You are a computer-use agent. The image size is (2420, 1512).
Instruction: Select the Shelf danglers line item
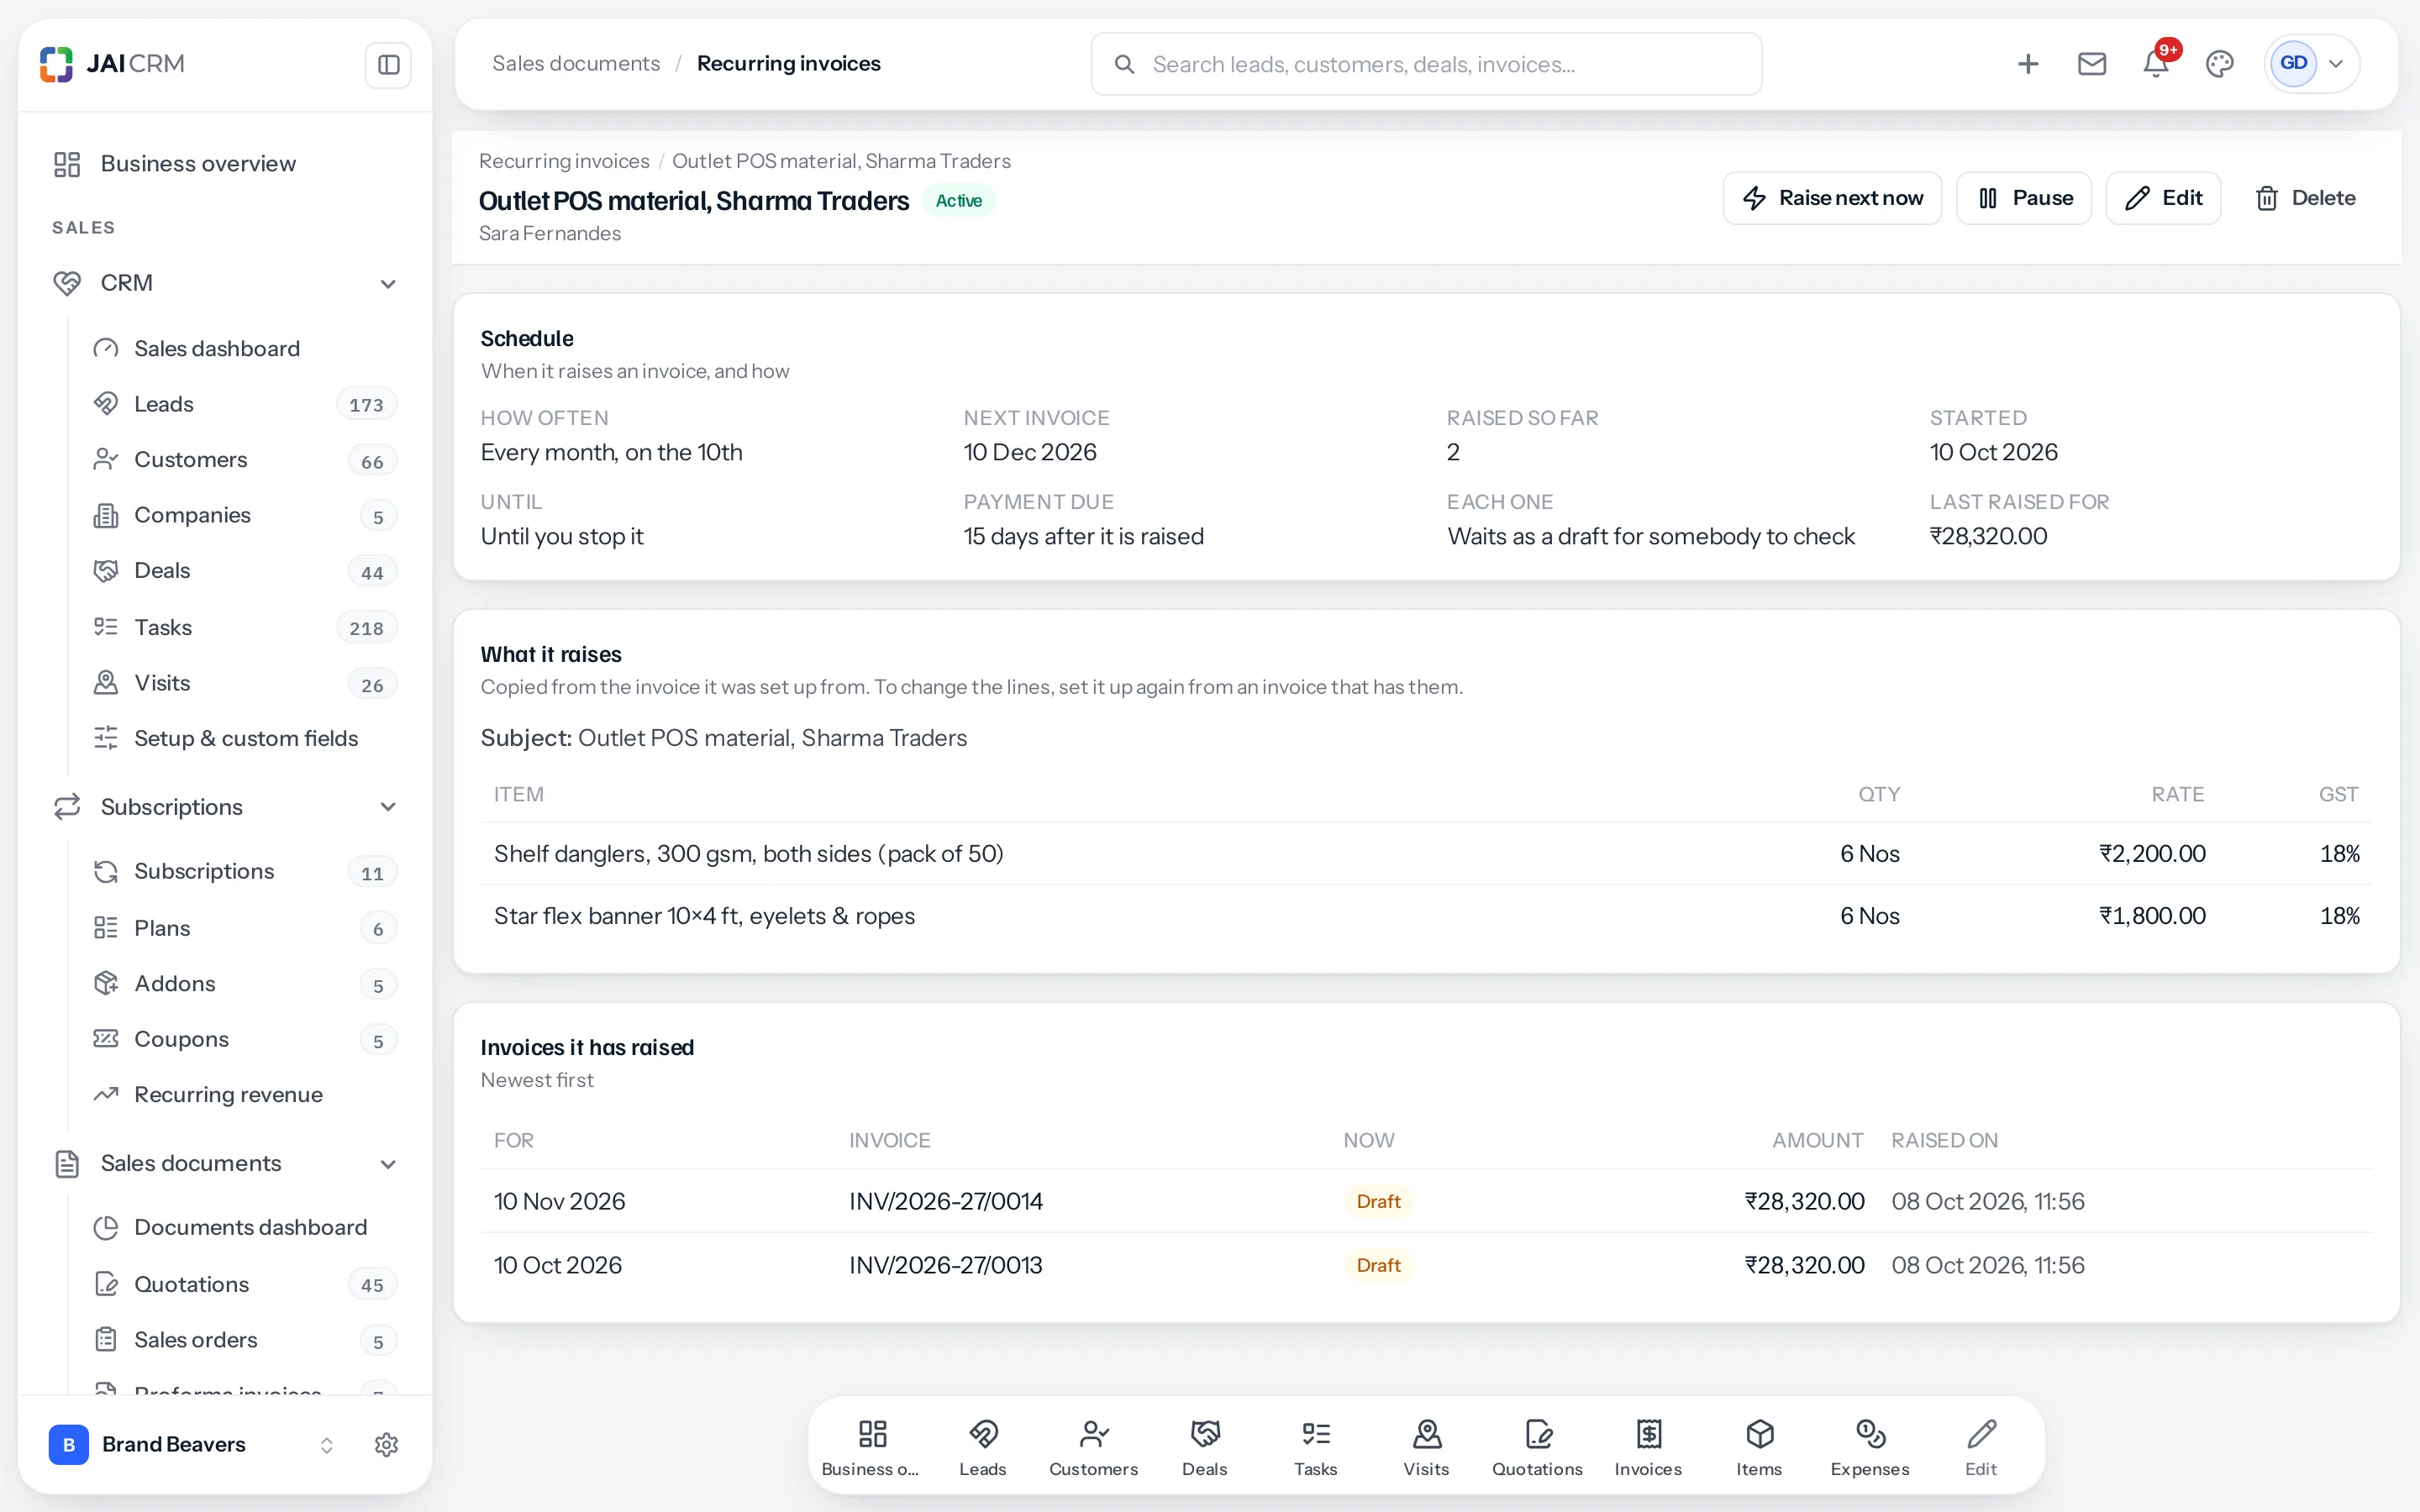(x=1426, y=854)
